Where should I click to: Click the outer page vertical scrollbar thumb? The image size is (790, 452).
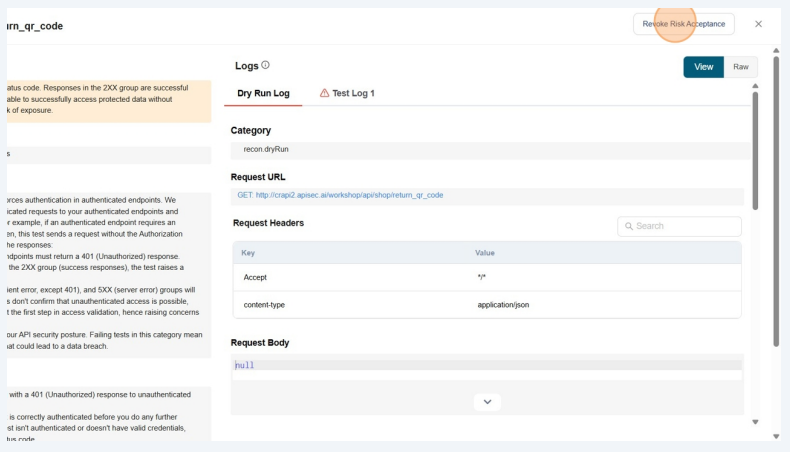(776, 200)
